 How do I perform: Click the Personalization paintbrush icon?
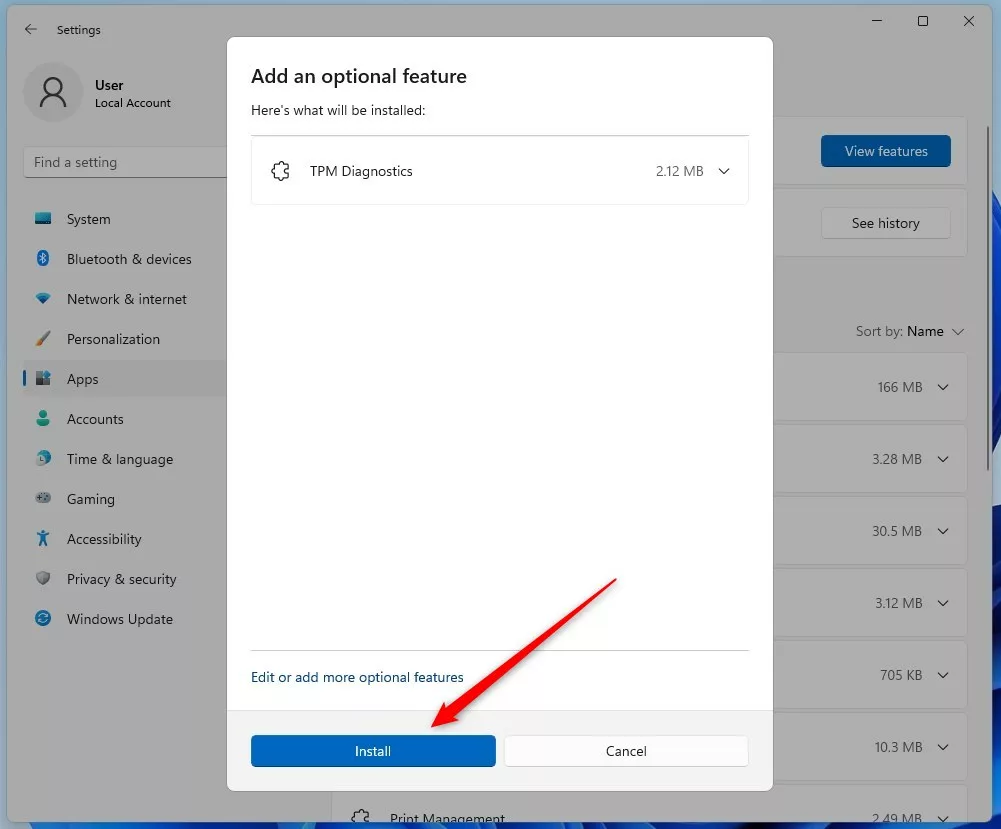pyautogui.click(x=43, y=338)
